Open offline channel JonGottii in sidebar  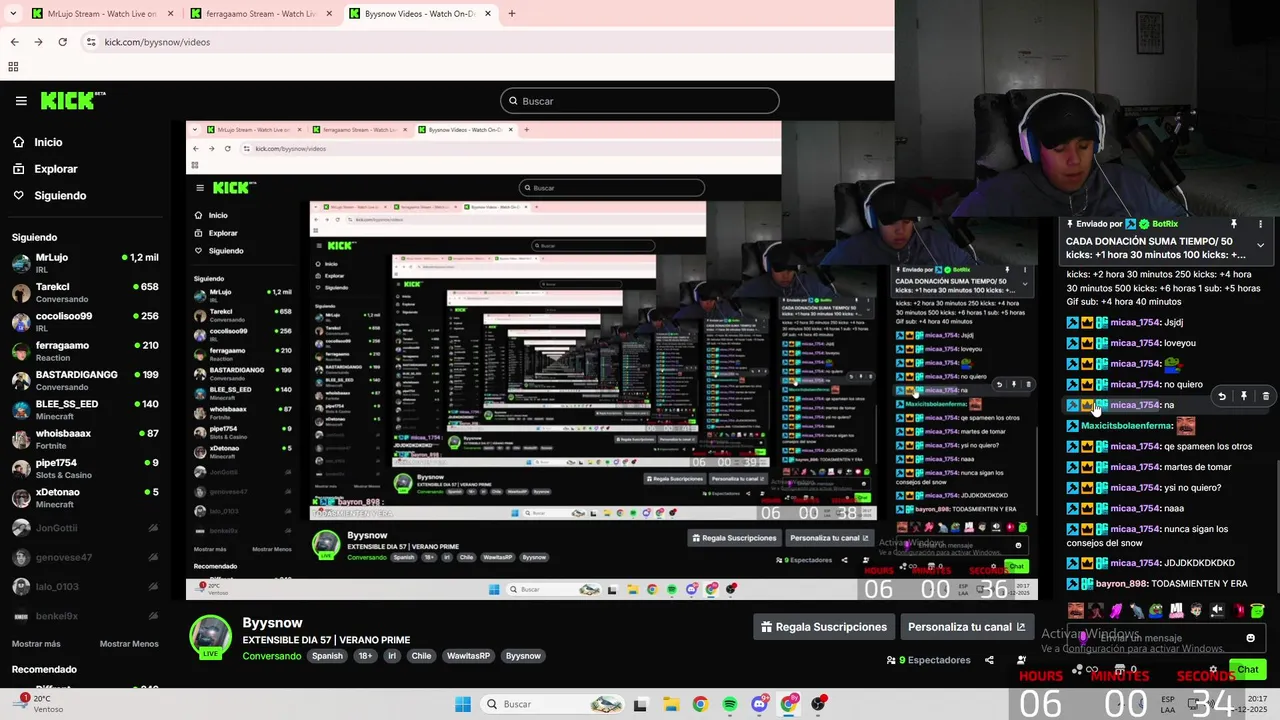pos(85,528)
